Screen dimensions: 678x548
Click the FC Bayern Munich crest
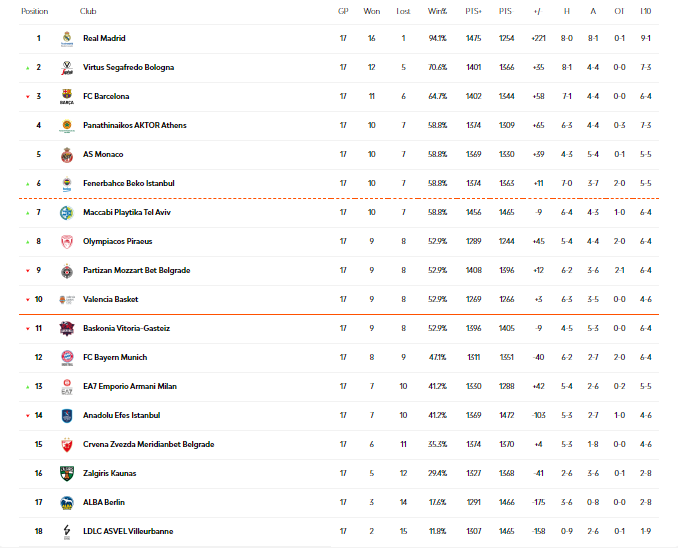coord(66,357)
